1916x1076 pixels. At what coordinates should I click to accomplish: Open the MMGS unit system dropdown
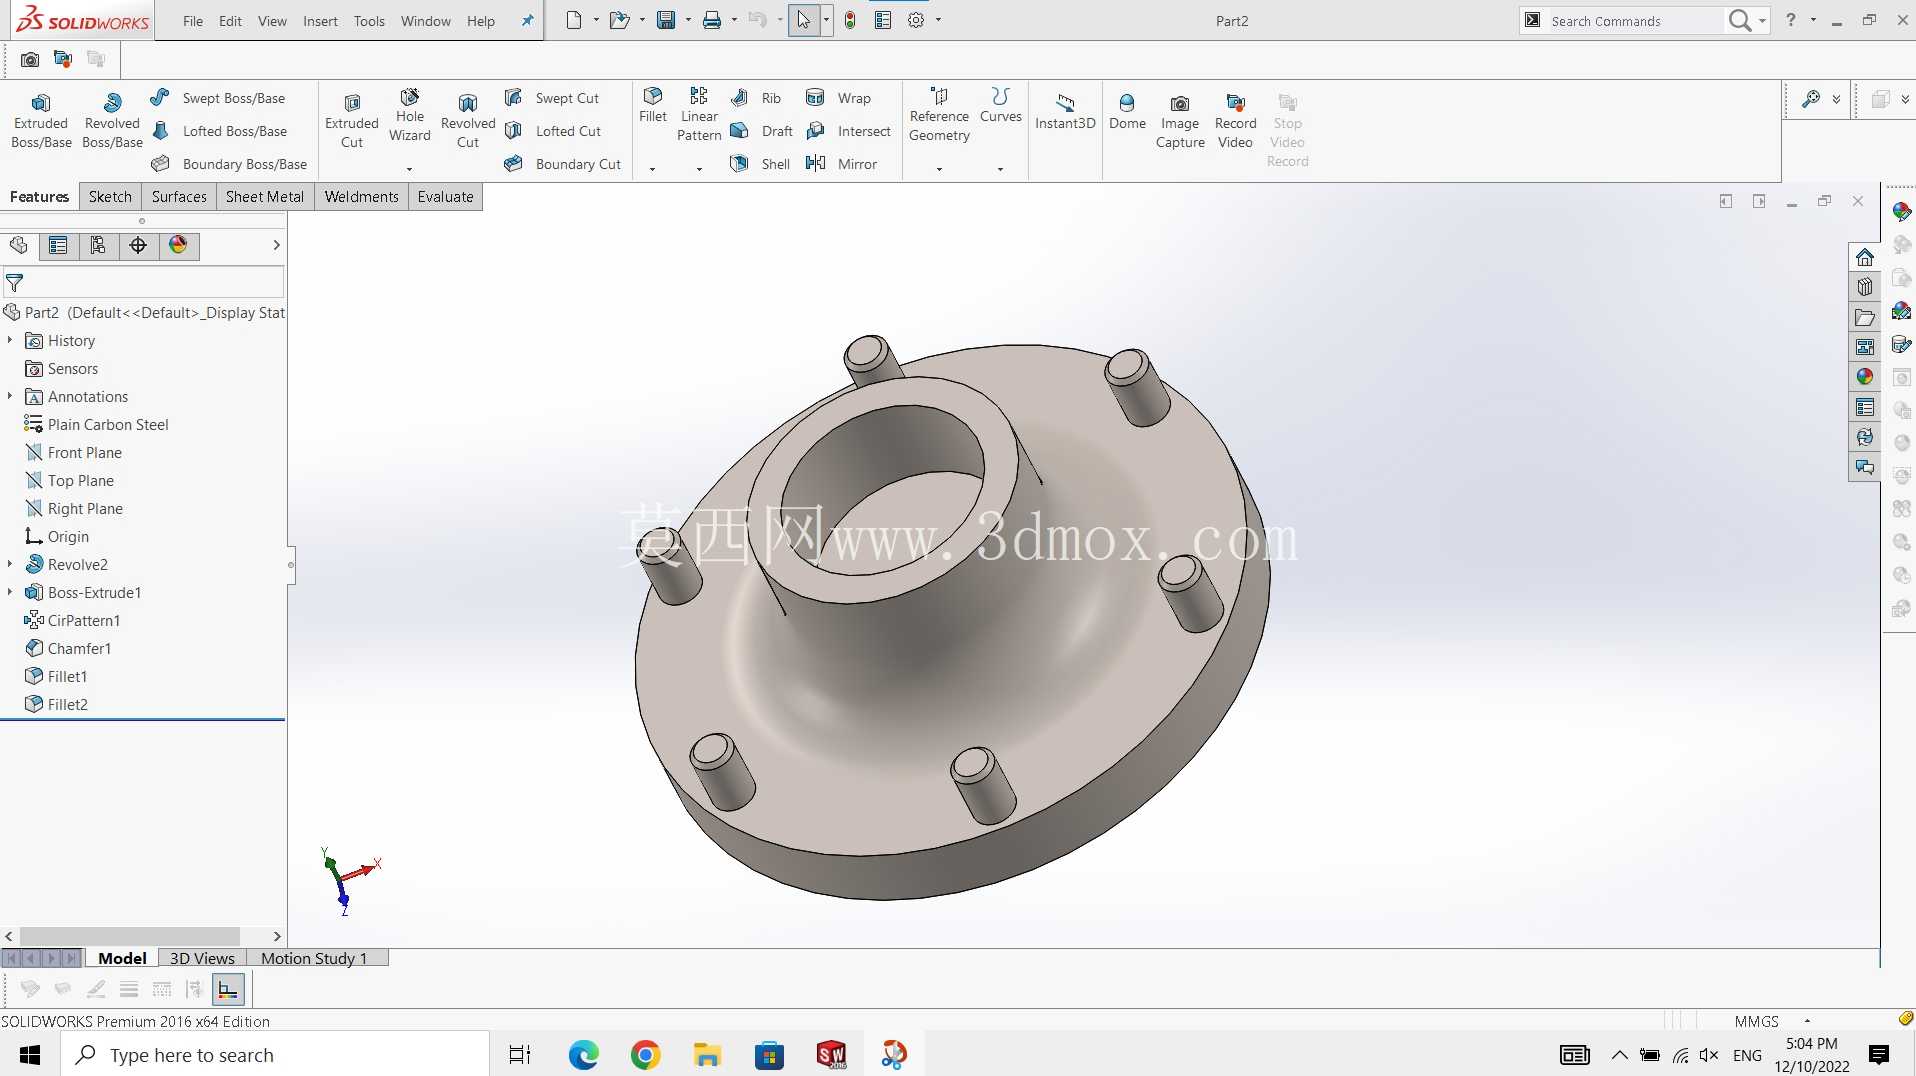click(x=1807, y=1021)
